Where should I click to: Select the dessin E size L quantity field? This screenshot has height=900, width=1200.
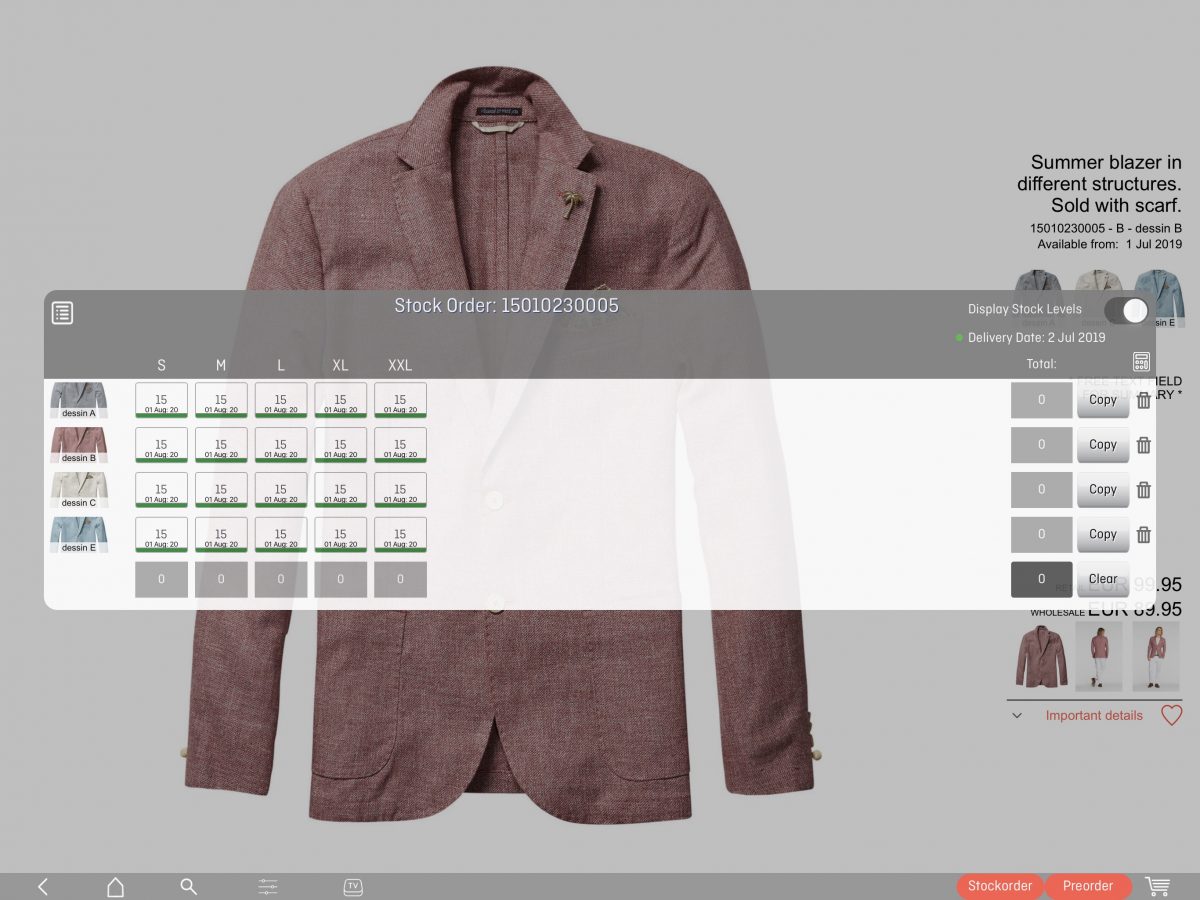[x=281, y=535]
